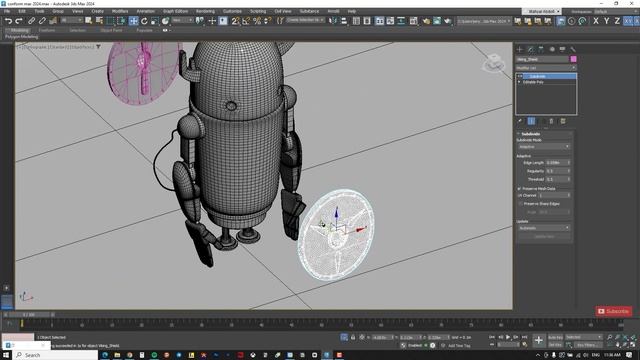Select the Select Object tool
This screenshot has height=360, width=640.
coord(89,21)
